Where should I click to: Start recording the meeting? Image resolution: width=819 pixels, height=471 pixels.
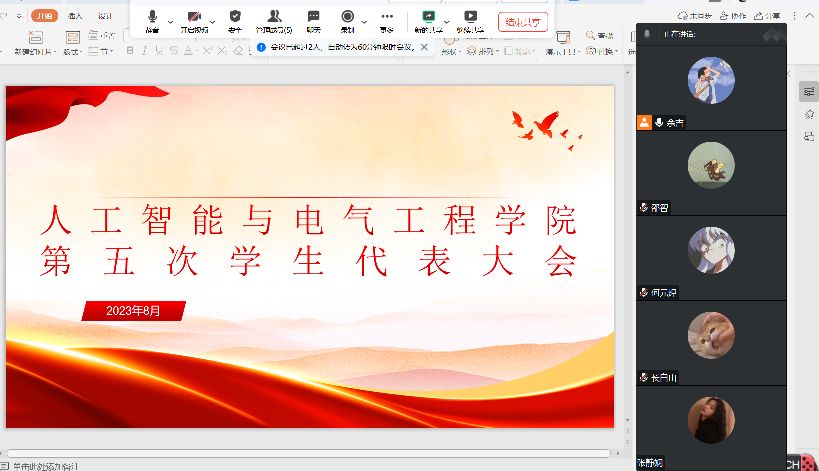348,18
